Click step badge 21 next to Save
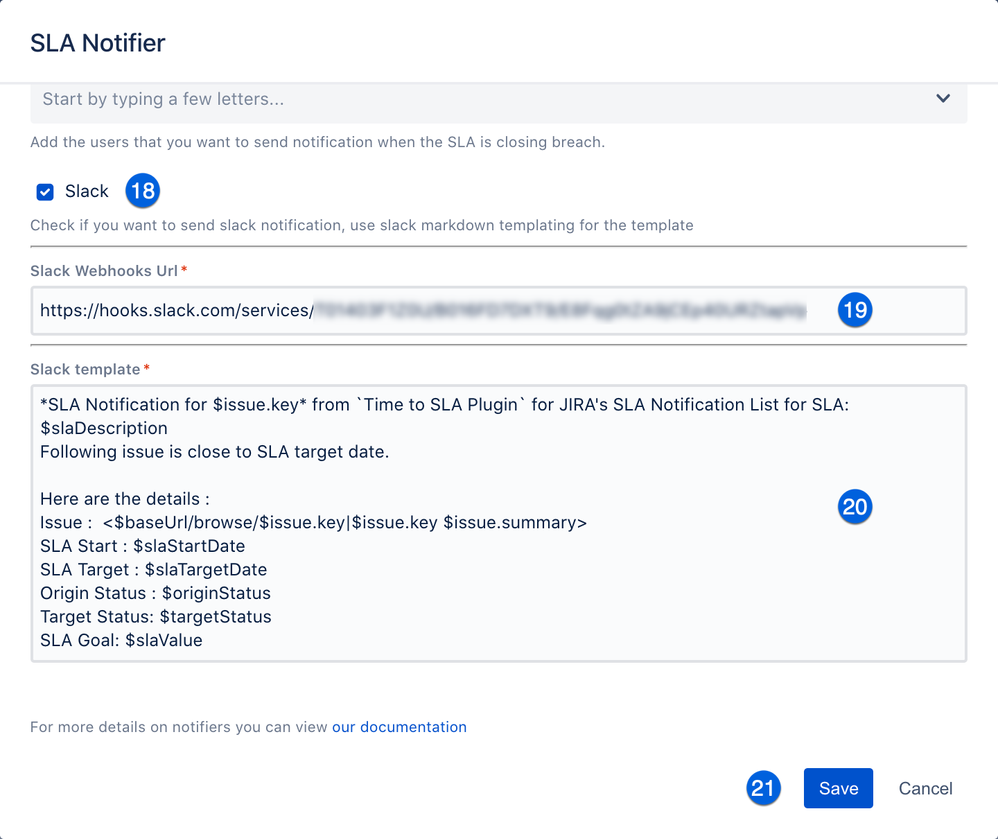The width and height of the screenshot is (998, 839). [x=763, y=788]
